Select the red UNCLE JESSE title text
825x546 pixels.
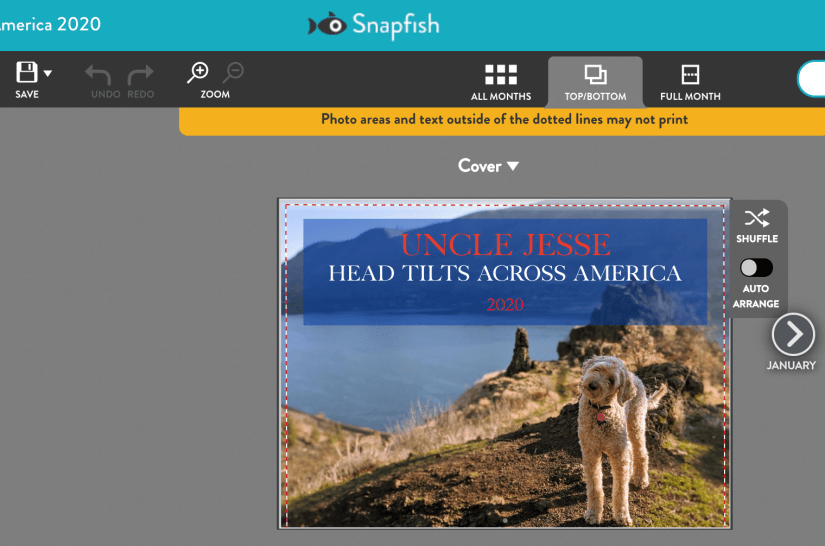pyautogui.click(x=505, y=244)
